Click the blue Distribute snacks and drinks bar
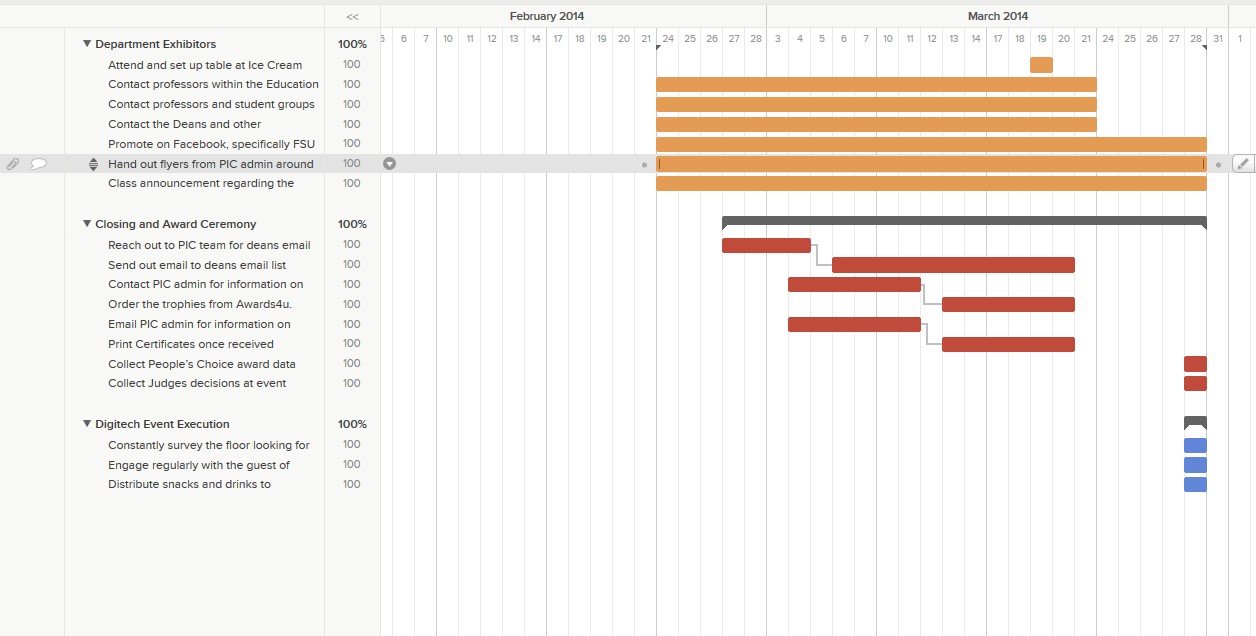 click(1195, 485)
